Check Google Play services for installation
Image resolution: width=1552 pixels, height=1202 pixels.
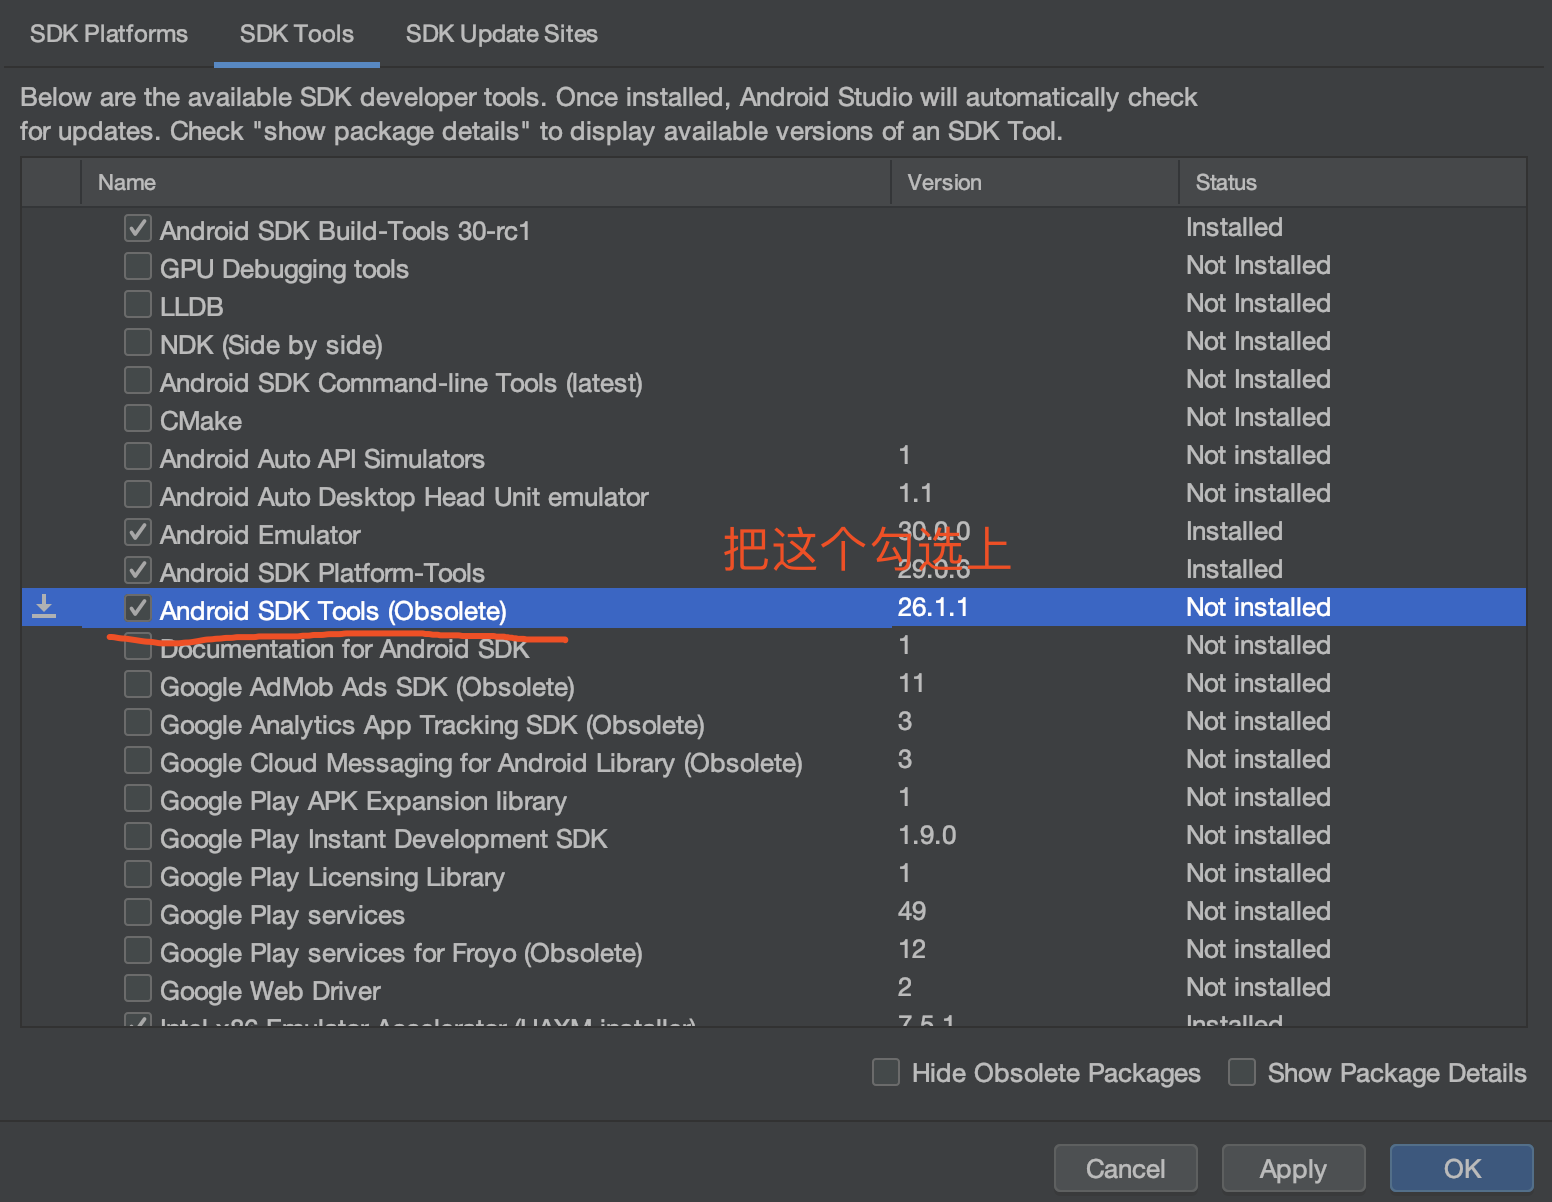tap(137, 912)
